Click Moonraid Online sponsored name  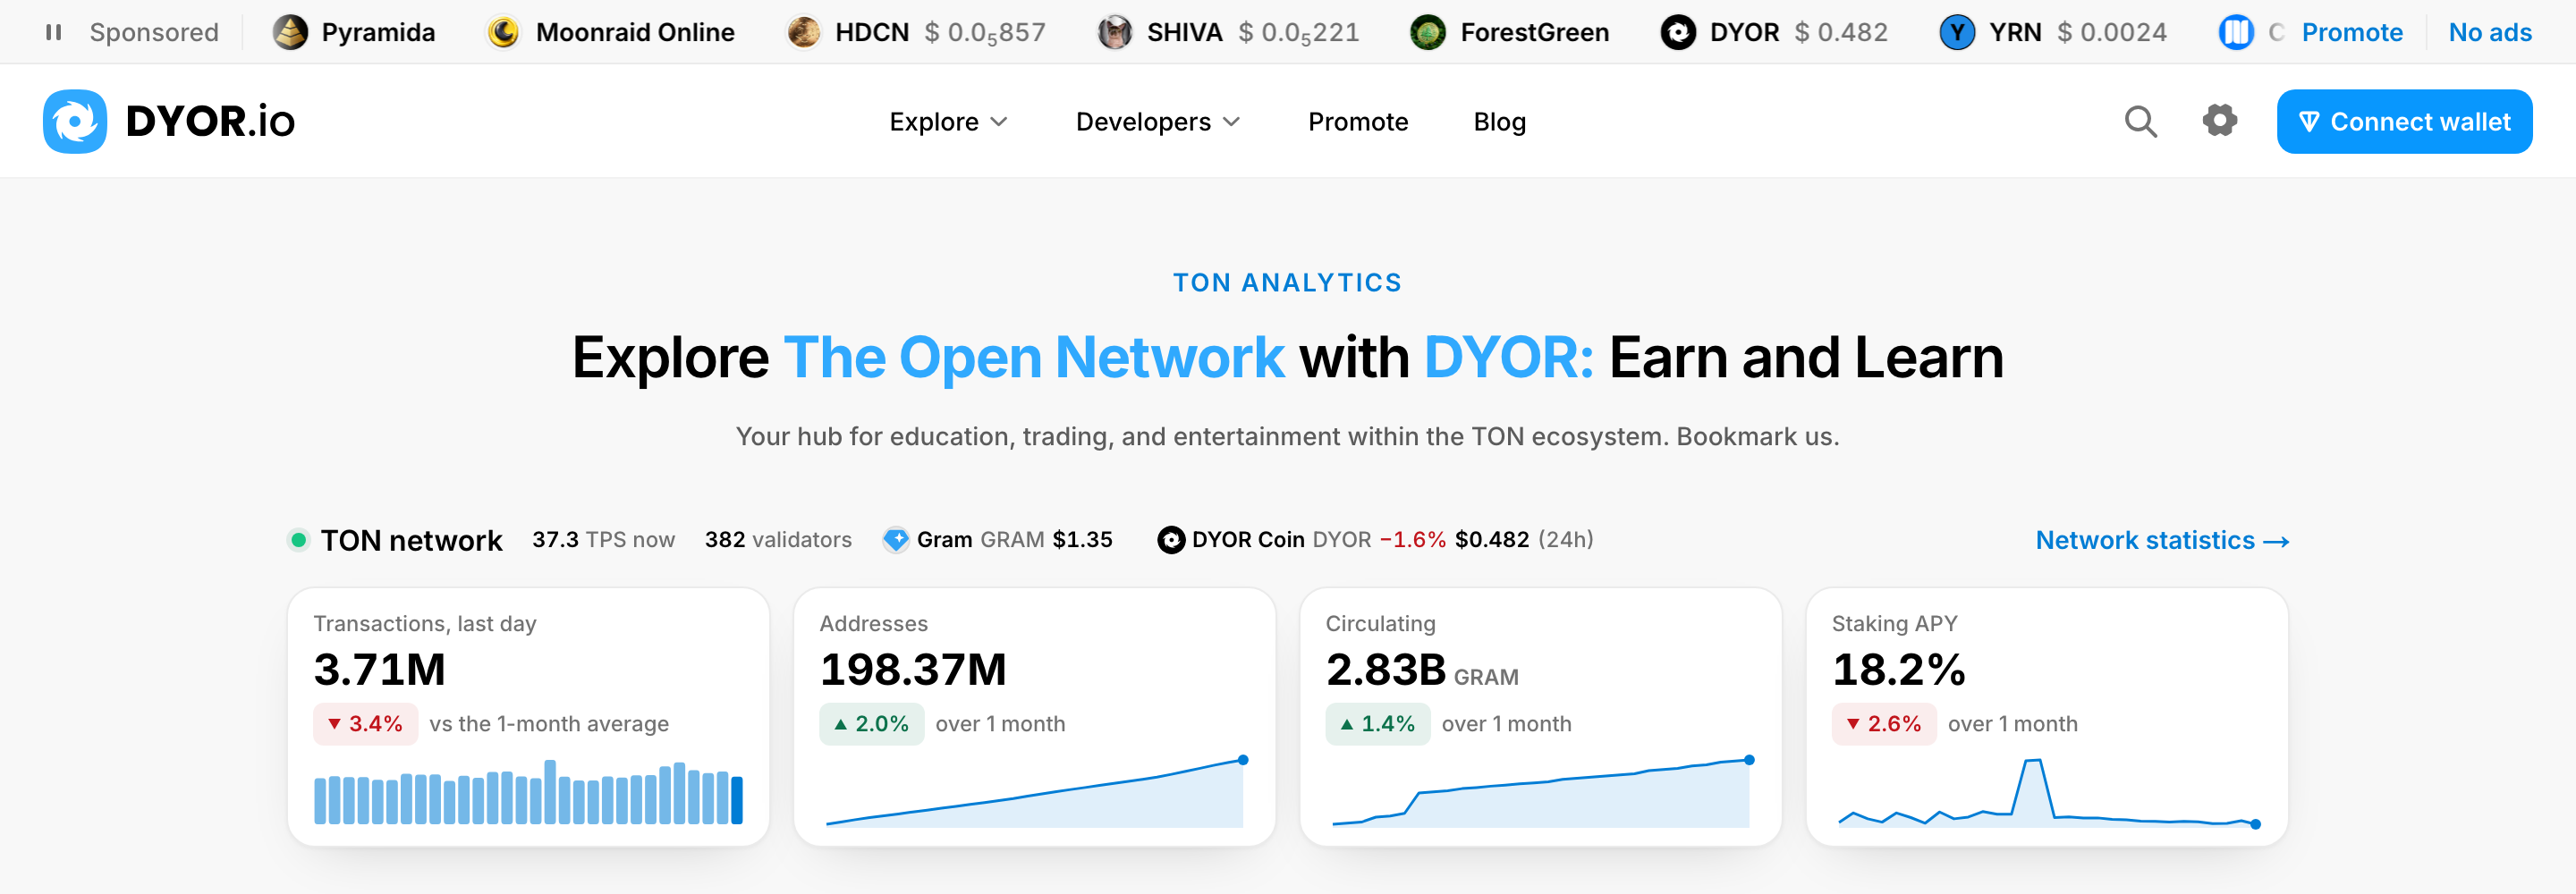[x=635, y=32]
